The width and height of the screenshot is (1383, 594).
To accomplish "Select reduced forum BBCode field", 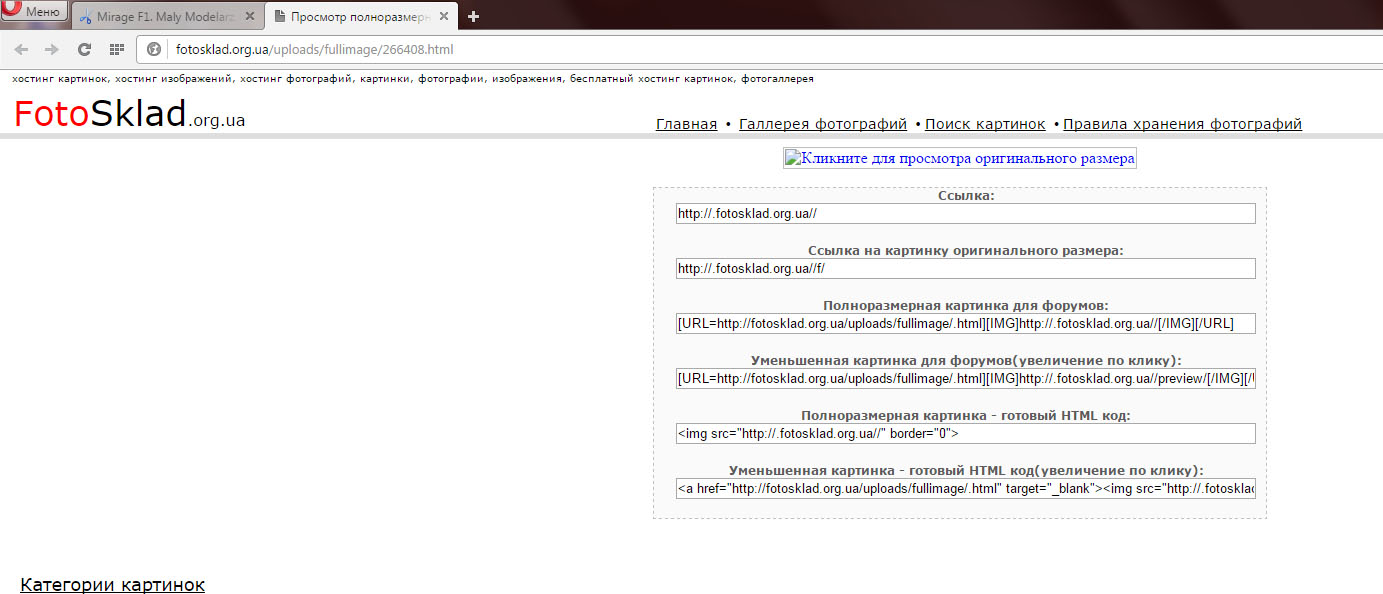I will [966, 379].
